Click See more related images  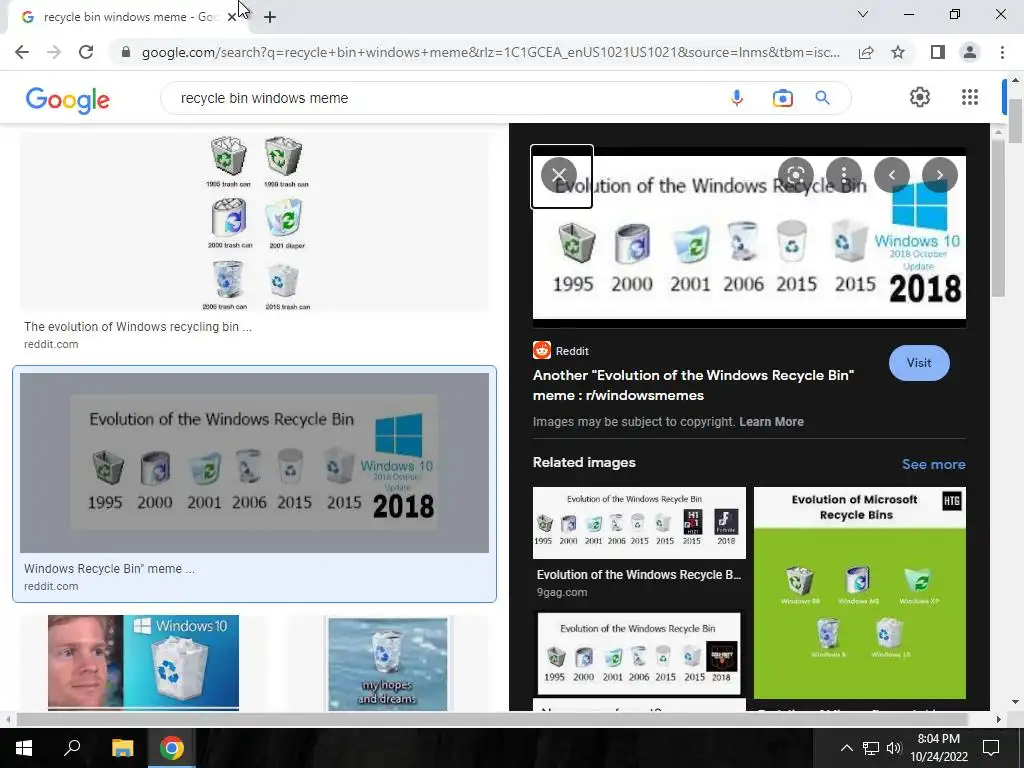(x=933, y=464)
